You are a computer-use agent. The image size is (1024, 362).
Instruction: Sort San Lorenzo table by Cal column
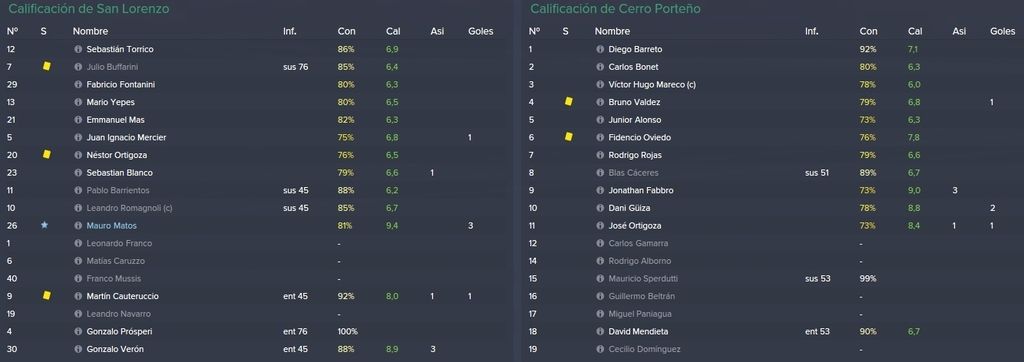[392, 31]
